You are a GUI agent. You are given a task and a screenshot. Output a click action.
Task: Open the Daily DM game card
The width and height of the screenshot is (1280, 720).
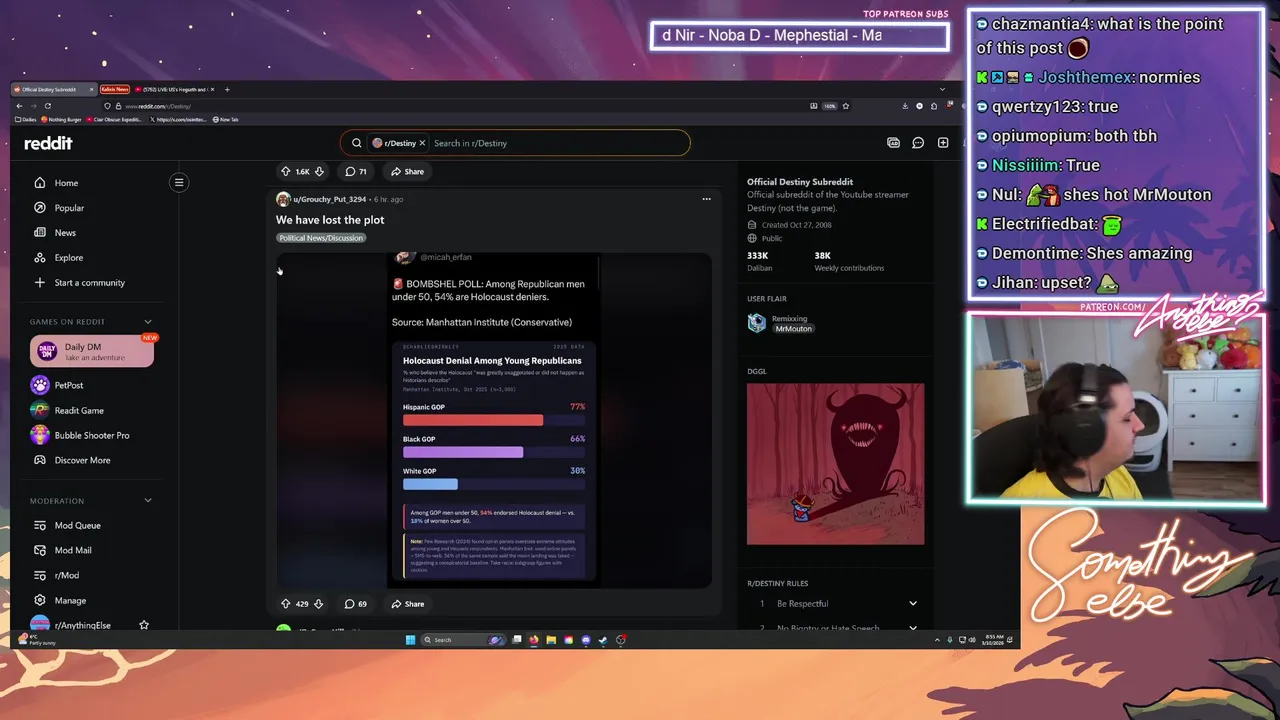tap(92, 352)
